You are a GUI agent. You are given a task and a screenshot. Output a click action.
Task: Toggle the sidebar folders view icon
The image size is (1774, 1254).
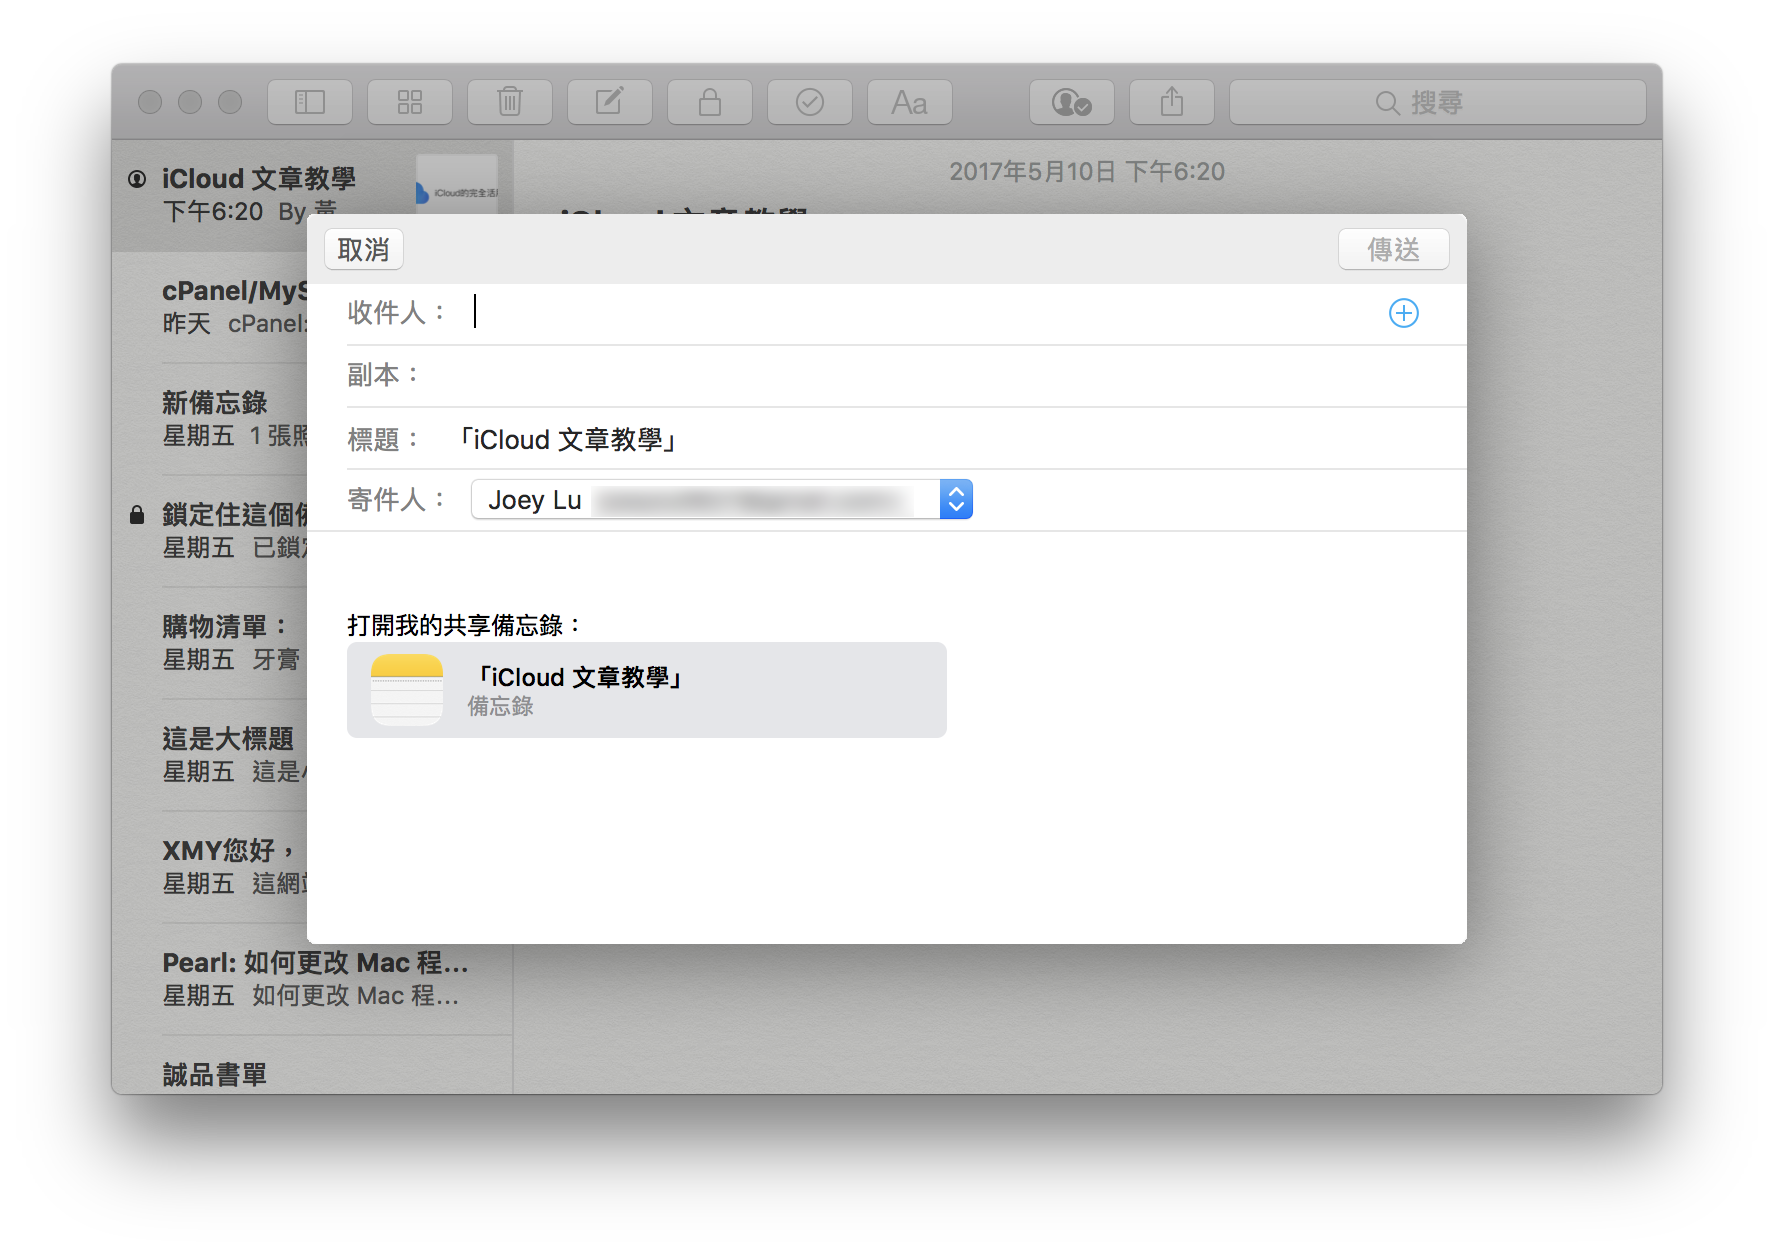pyautogui.click(x=310, y=102)
